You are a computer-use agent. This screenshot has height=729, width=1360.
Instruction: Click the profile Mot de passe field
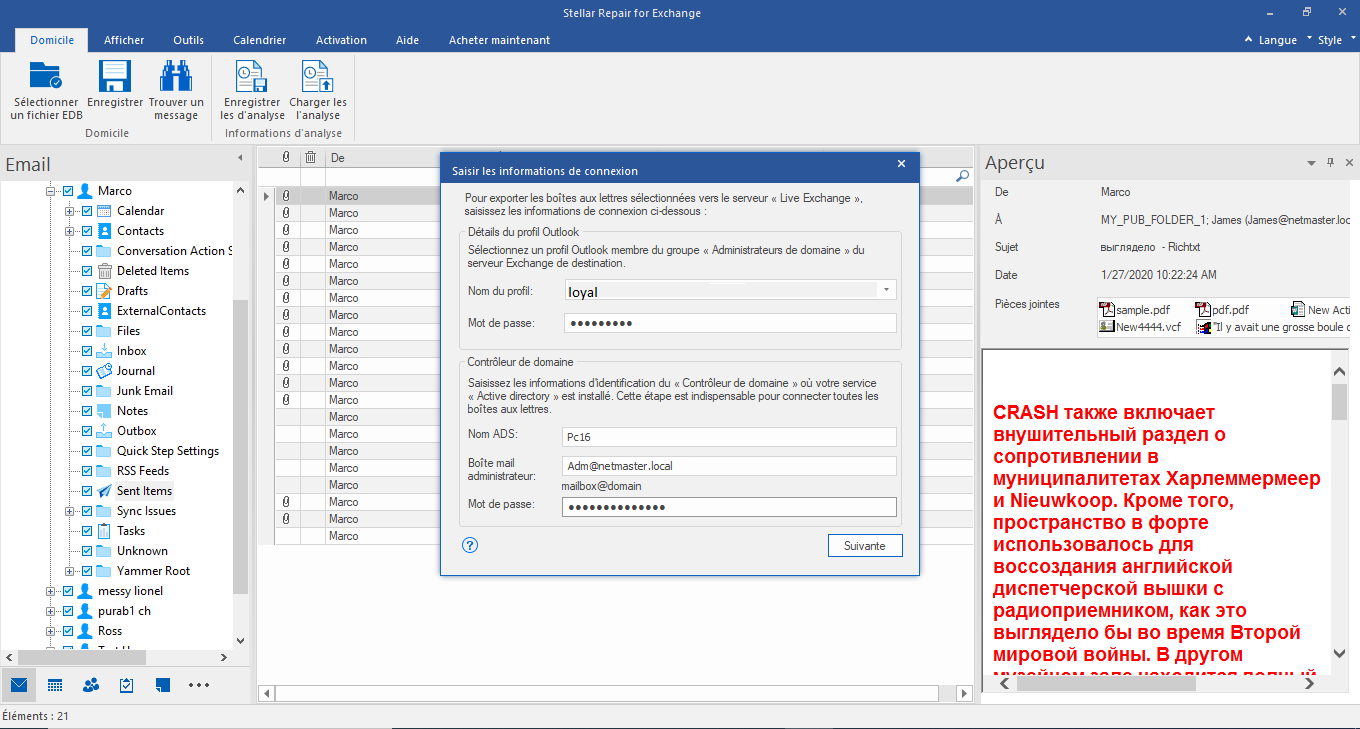[729, 323]
